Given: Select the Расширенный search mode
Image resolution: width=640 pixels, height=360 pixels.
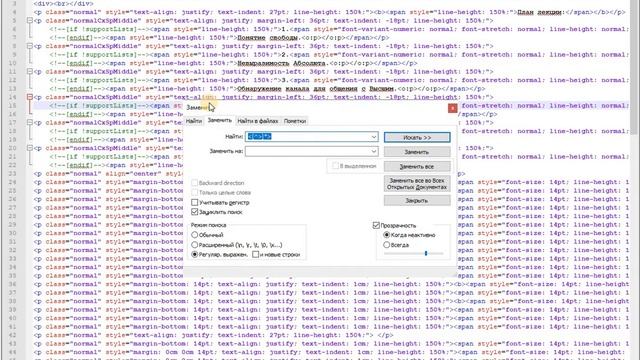Looking at the screenshot, I should click(x=195, y=245).
